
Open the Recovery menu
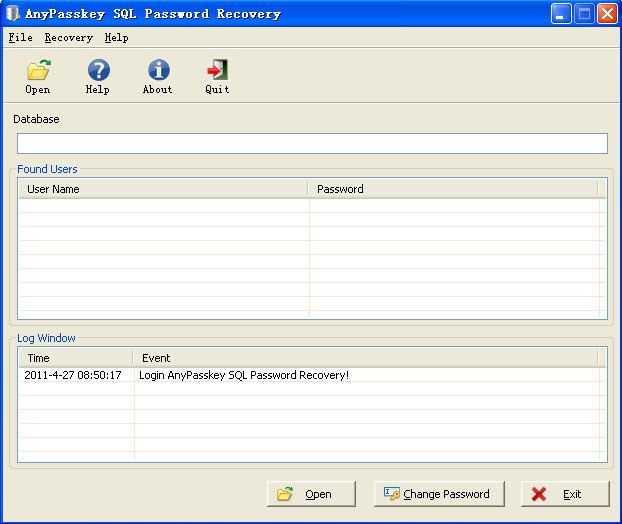(x=69, y=38)
